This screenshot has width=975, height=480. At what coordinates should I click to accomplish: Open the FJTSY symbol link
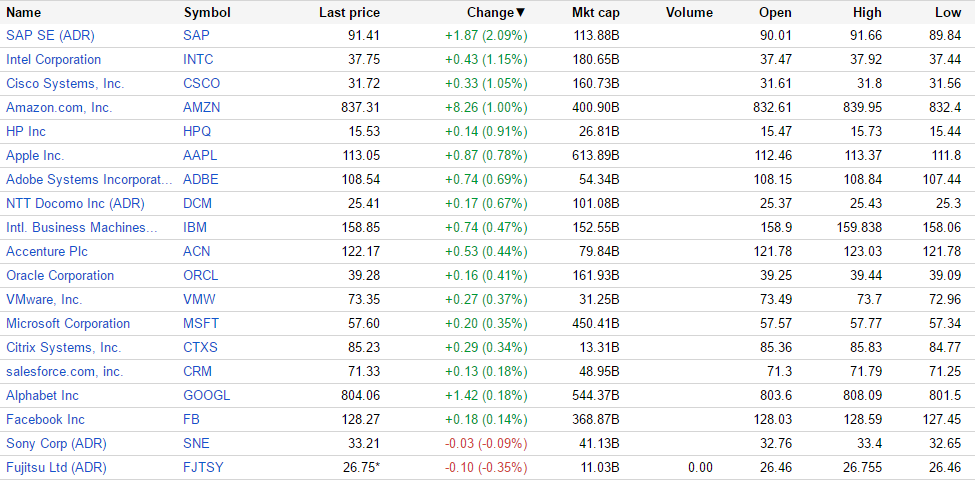click(203, 467)
